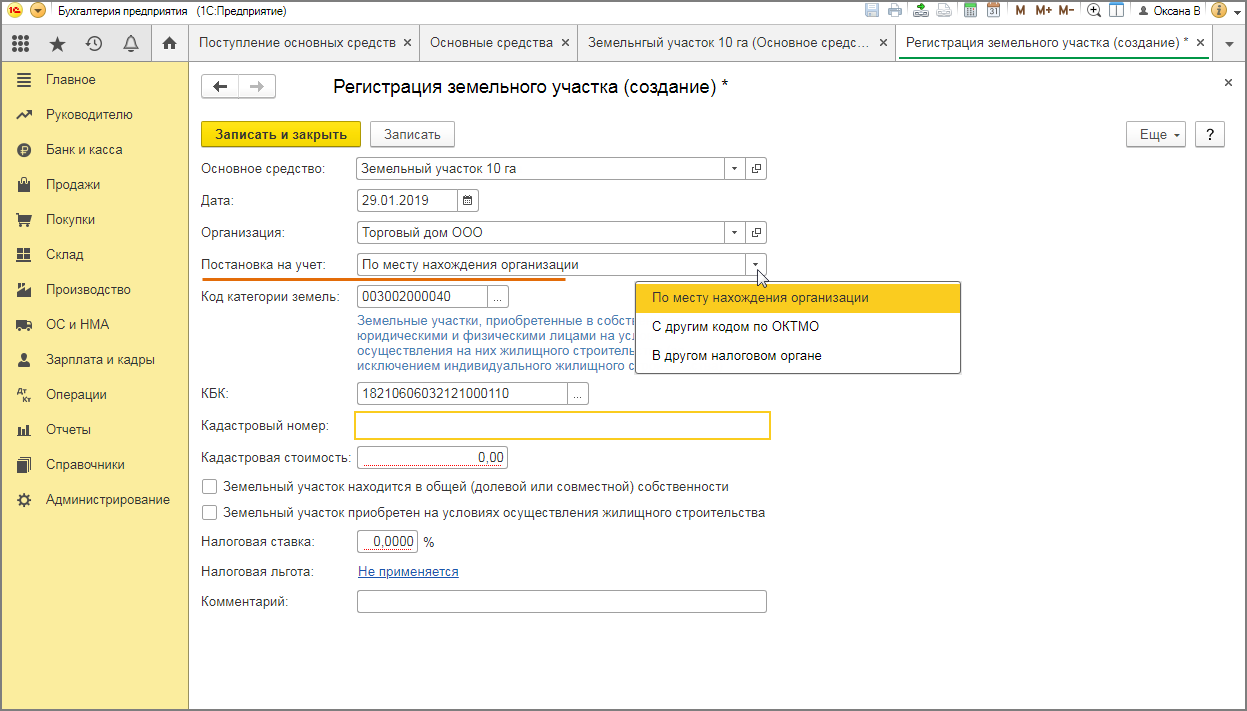Open 'Не применяется' tax benefit link
Viewport: 1247px width, 711px height.
[x=408, y=572]
